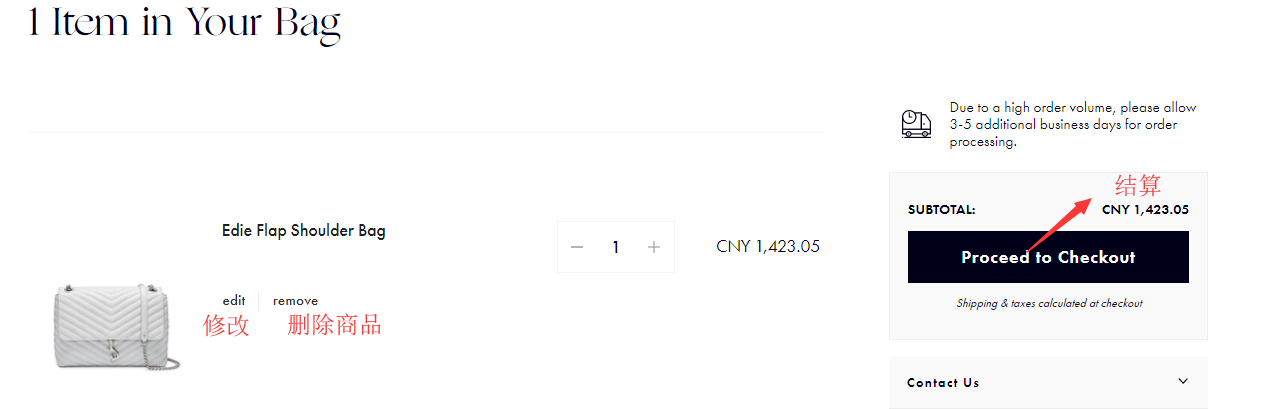Image resolution: width=1278 pixels, height=409 pixels.
Task: Decrease quantity with the minus icon
Action: [x=577, y=247]
